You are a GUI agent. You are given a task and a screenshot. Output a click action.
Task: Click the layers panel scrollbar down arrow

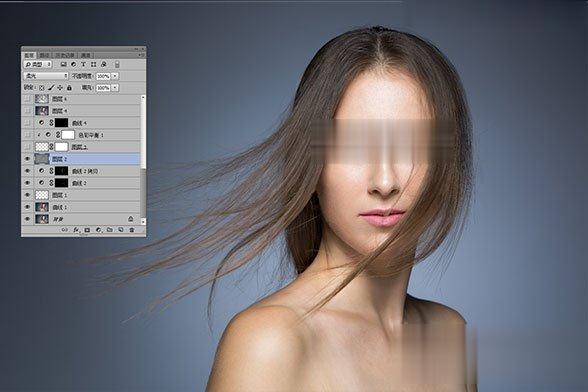pyautogui.click(x=143, y=221)
